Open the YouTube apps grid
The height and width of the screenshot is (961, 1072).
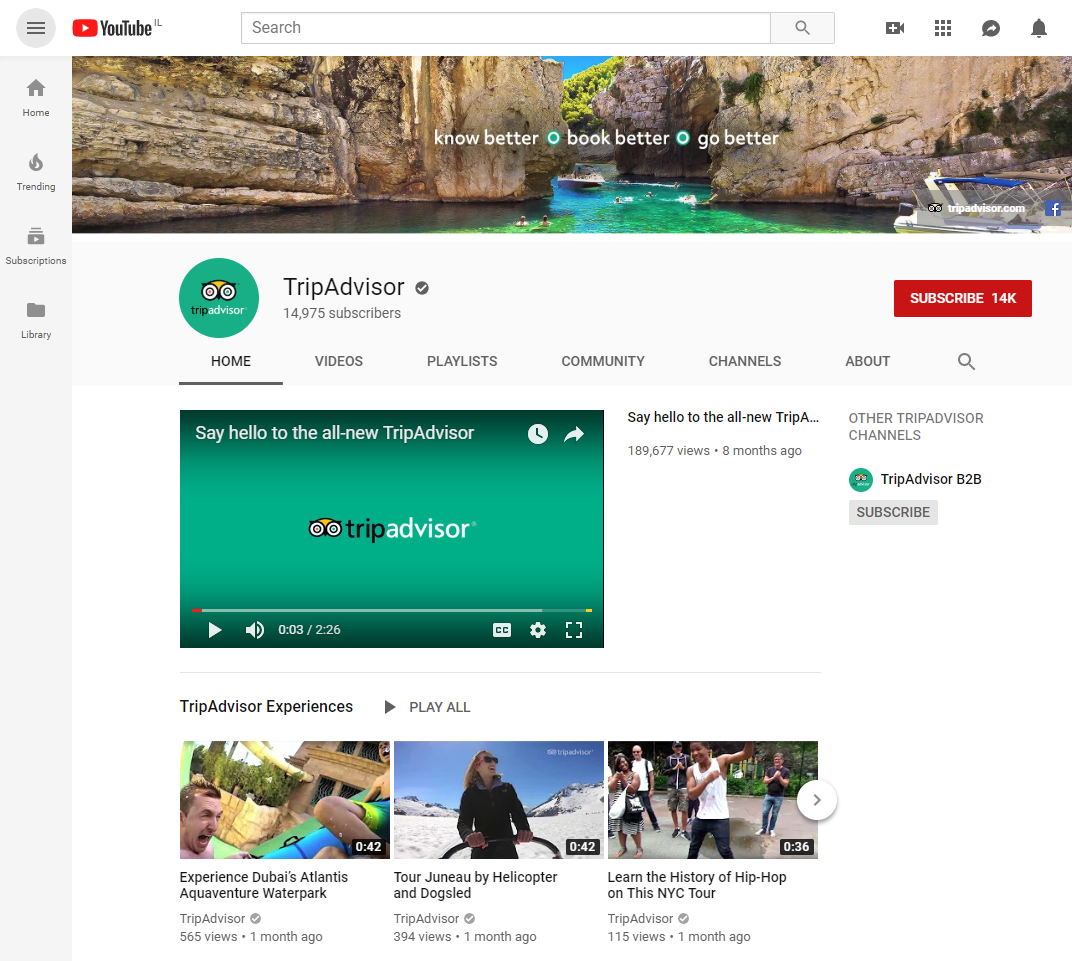pos(943,28)
